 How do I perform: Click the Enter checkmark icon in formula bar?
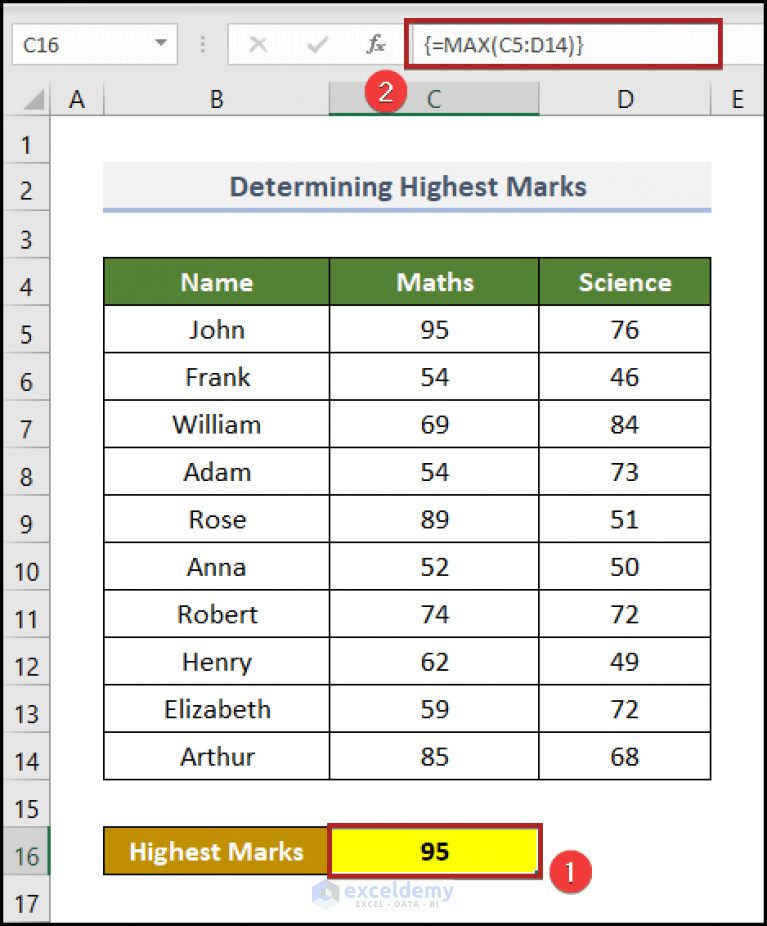(x=317, y=44)
